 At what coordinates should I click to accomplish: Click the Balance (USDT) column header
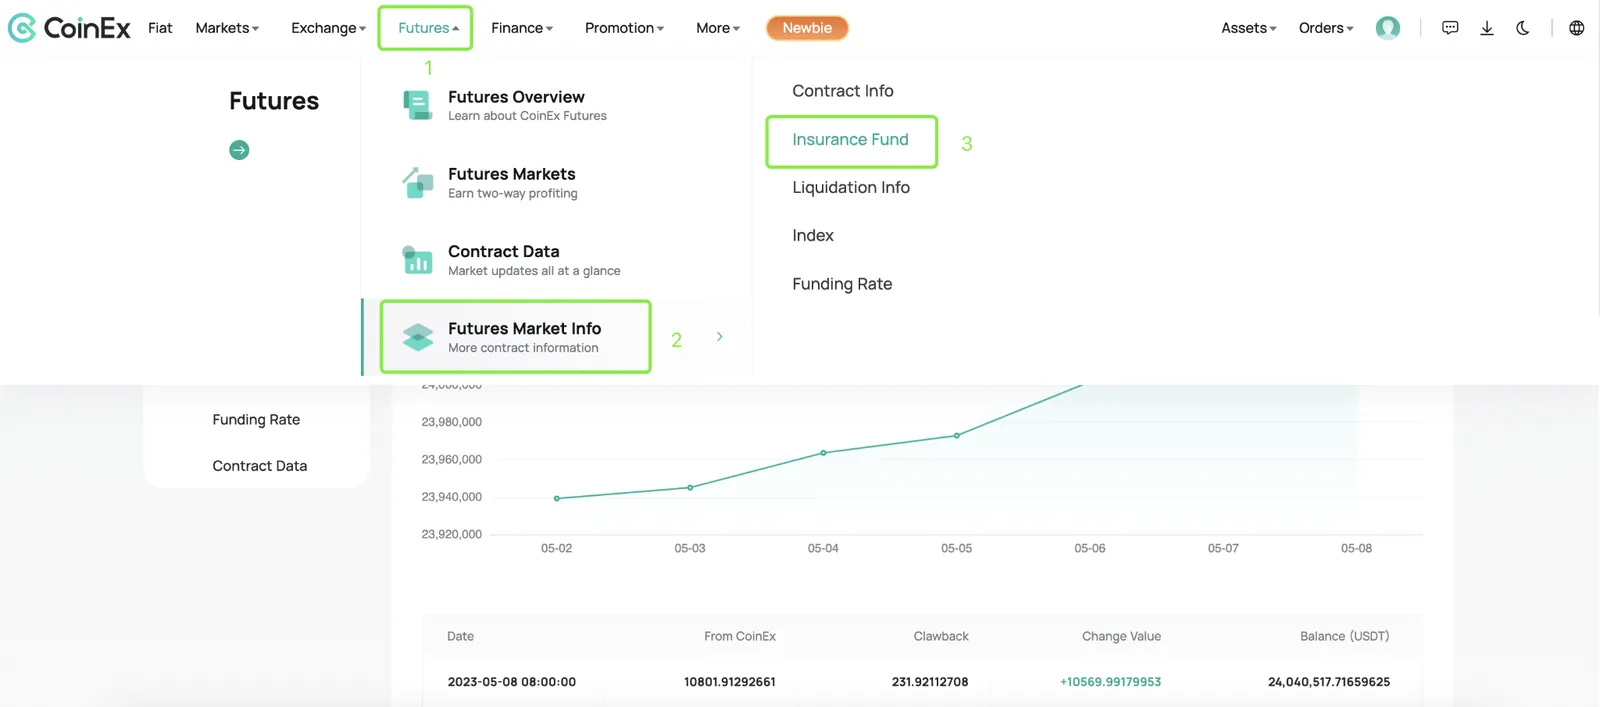click(1345, 636)
